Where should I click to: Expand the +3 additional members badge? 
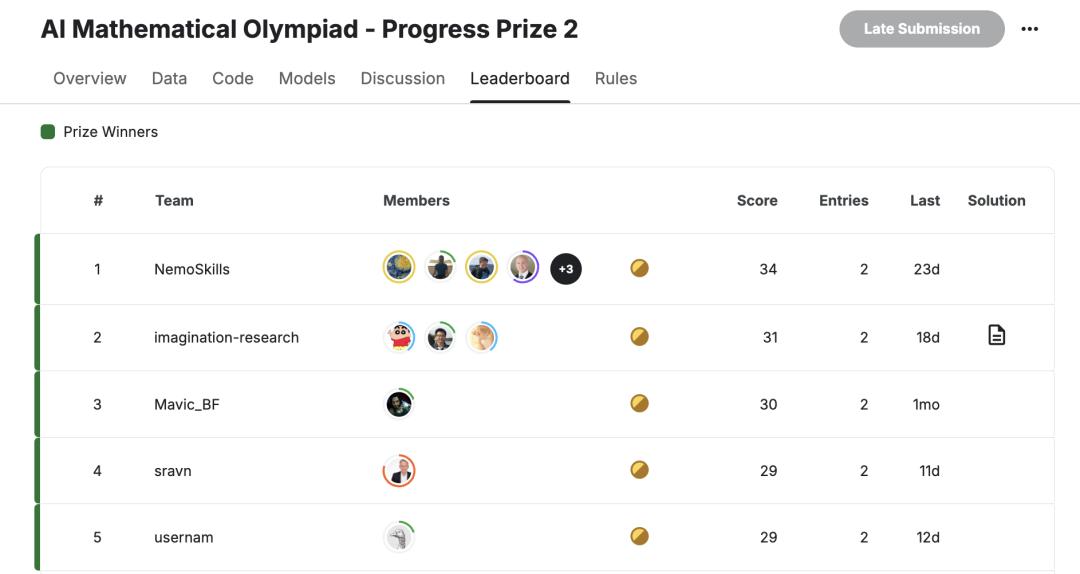566,268
